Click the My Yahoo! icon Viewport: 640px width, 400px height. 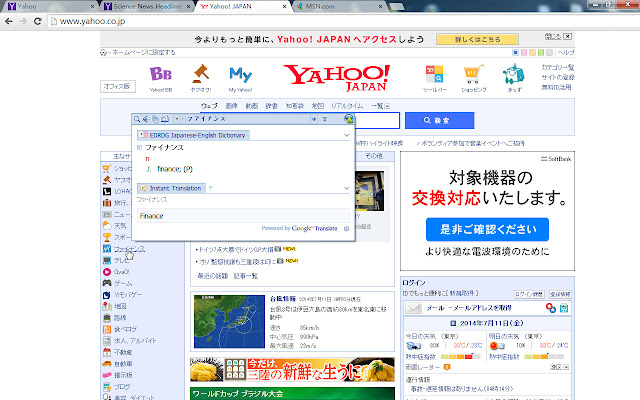240,76
